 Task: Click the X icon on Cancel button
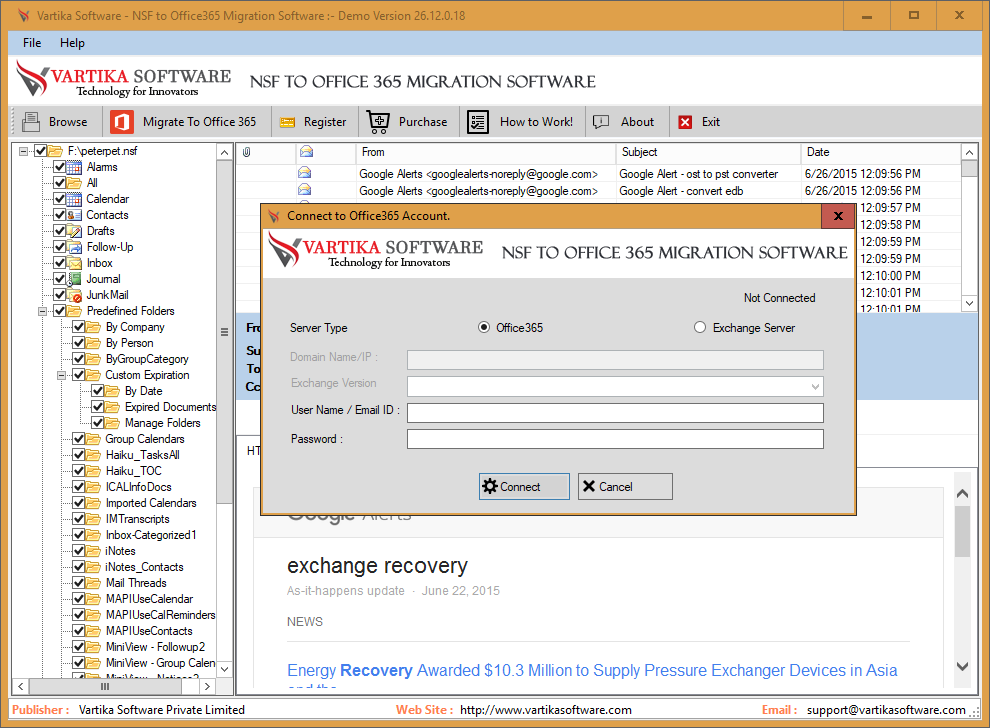coord(588,486)
